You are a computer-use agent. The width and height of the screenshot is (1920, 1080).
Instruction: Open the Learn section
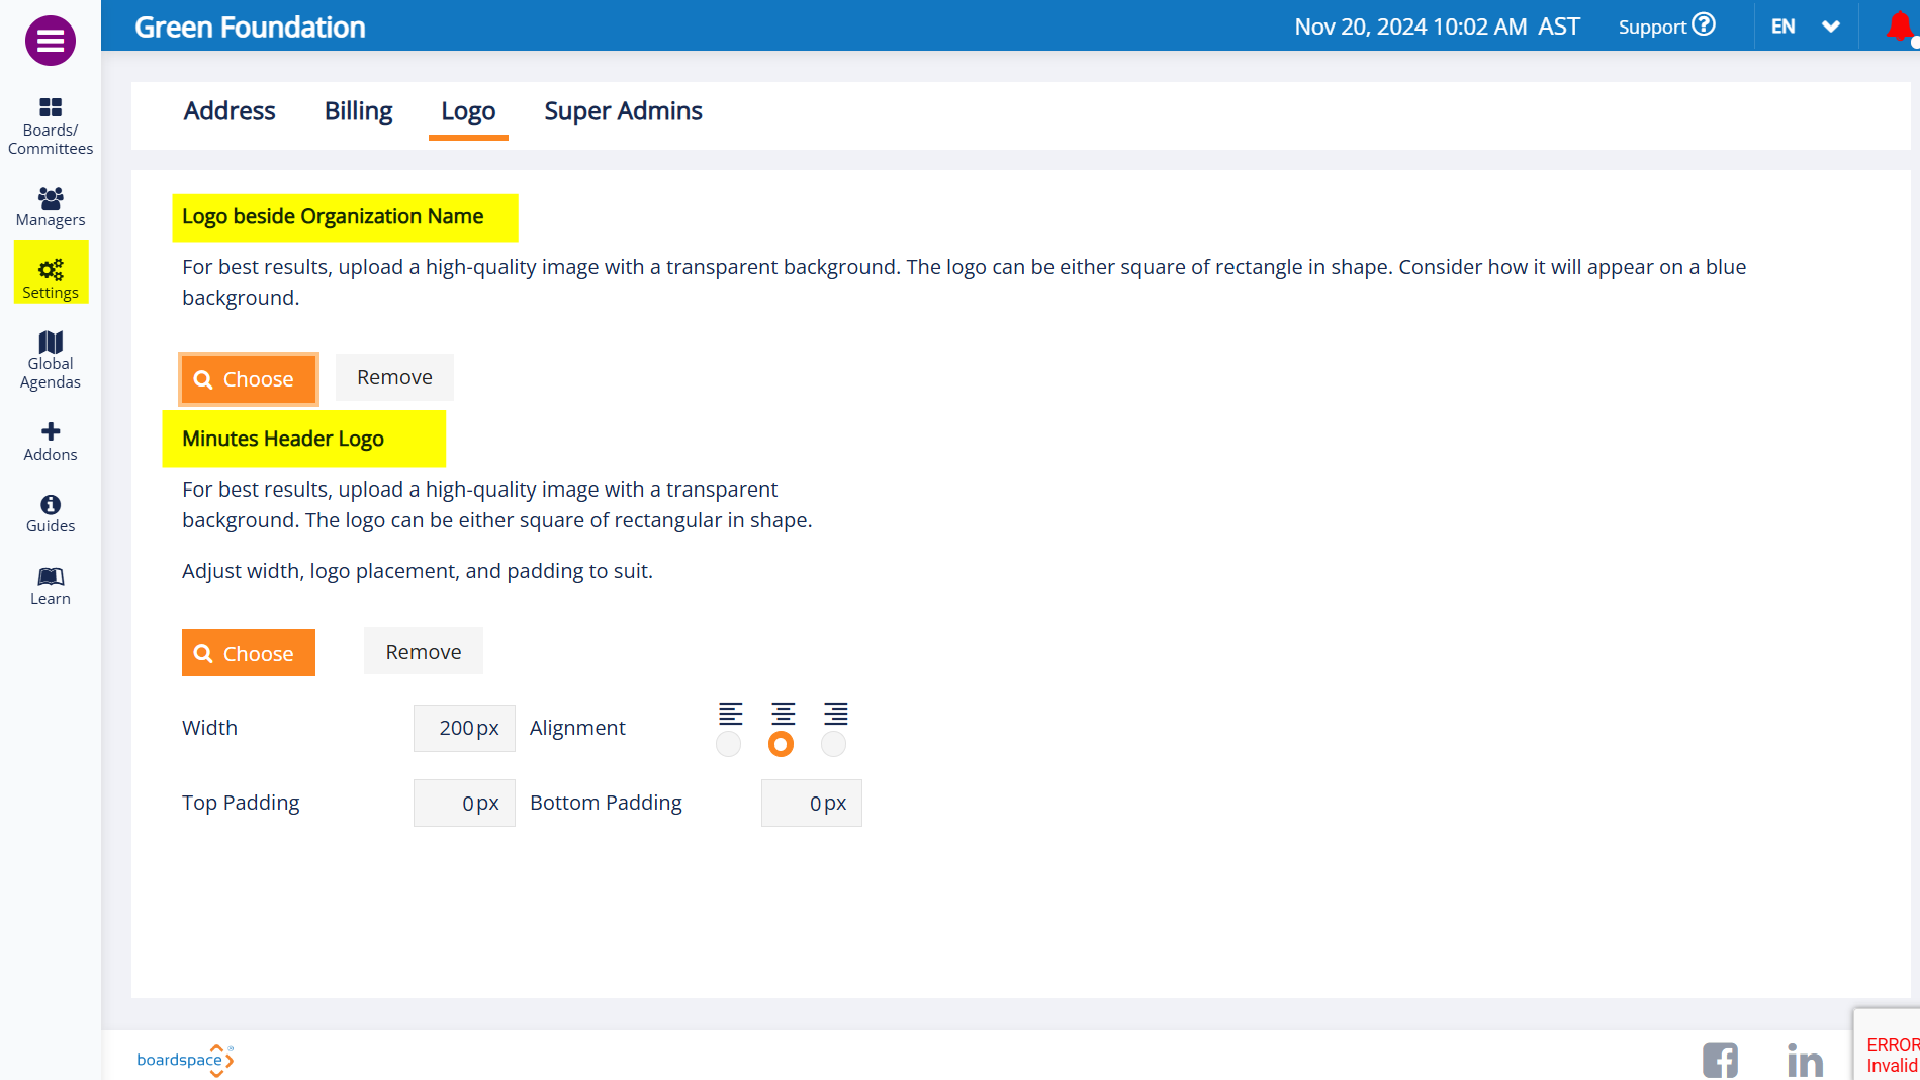click(50, 586)
